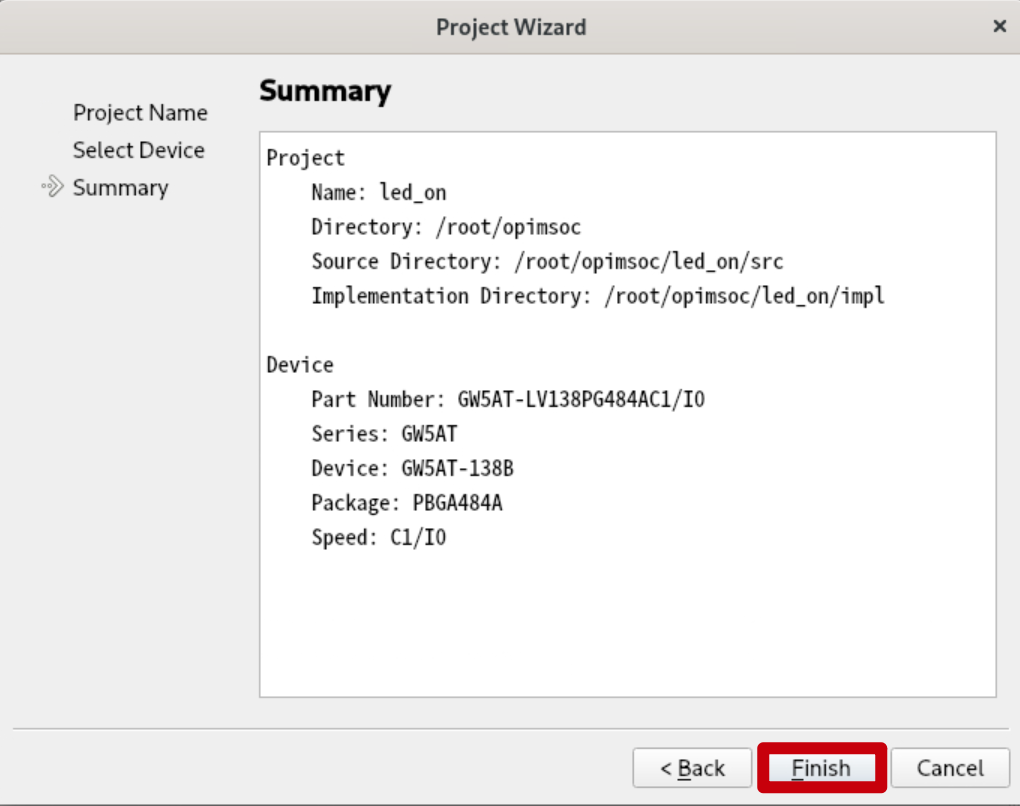The height and width of the screenshot is (806, 1020).
Task: Click the arrow icon beside Summary step
Action: [x=53, y=187]
